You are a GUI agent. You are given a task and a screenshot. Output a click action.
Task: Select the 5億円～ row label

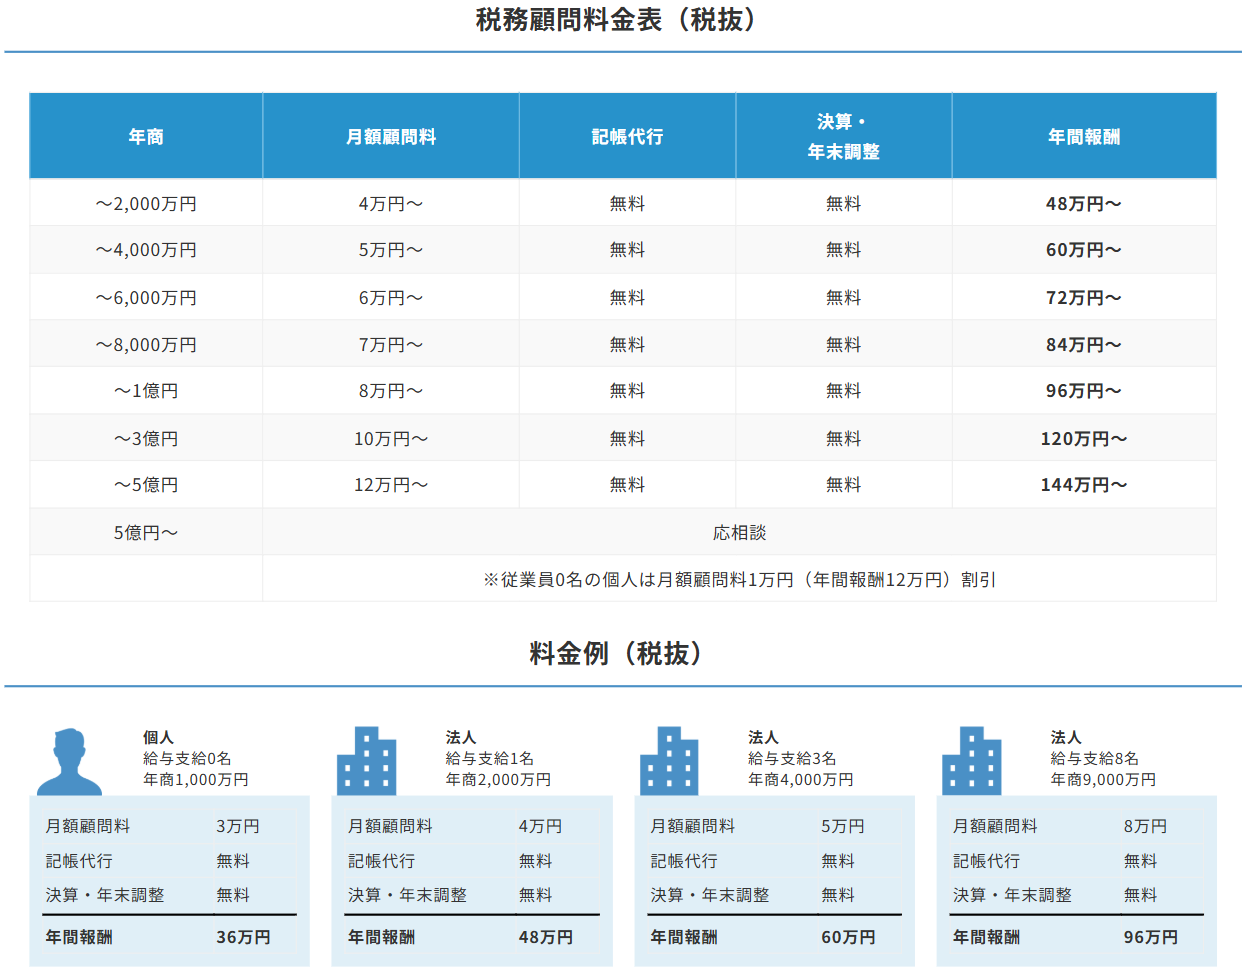(x=146, y=532)
